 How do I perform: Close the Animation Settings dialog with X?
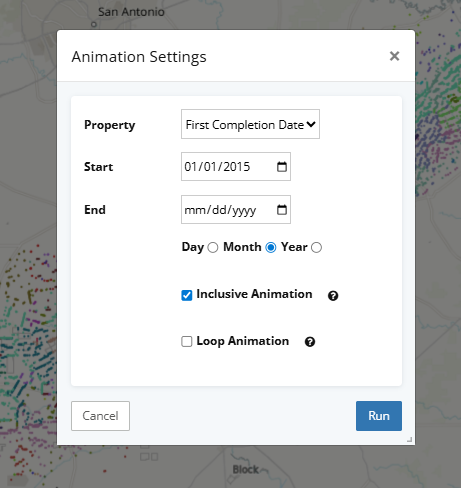(394, 56)
